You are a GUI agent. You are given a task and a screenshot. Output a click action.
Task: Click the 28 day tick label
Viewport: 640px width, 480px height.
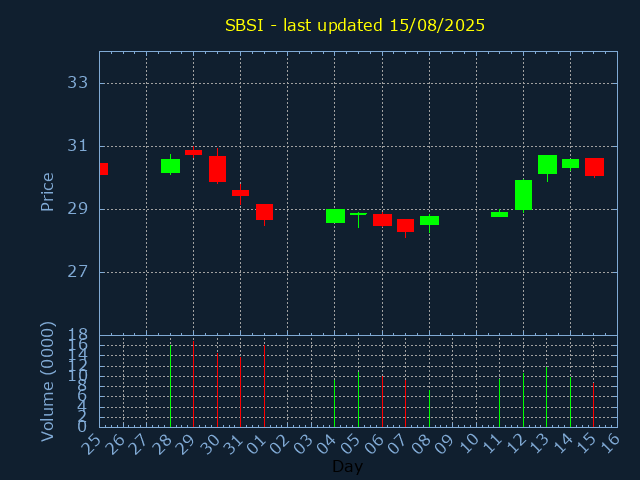point(162,444)
